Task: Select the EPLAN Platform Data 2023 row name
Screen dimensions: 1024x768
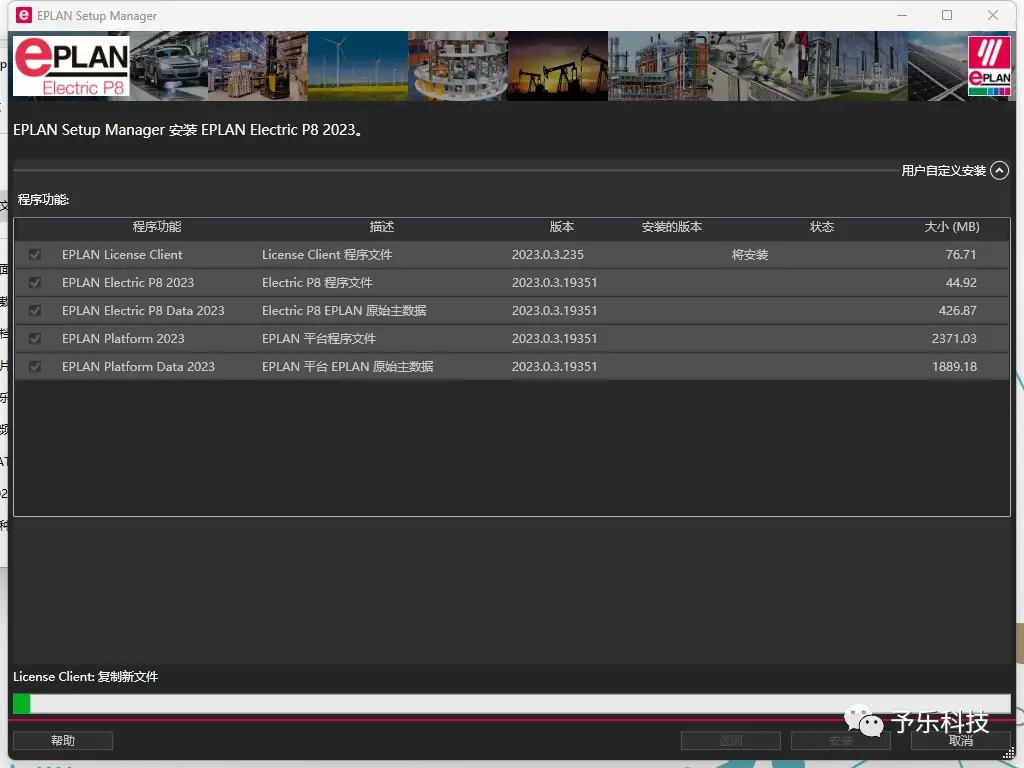Action: tap(138, 367)
